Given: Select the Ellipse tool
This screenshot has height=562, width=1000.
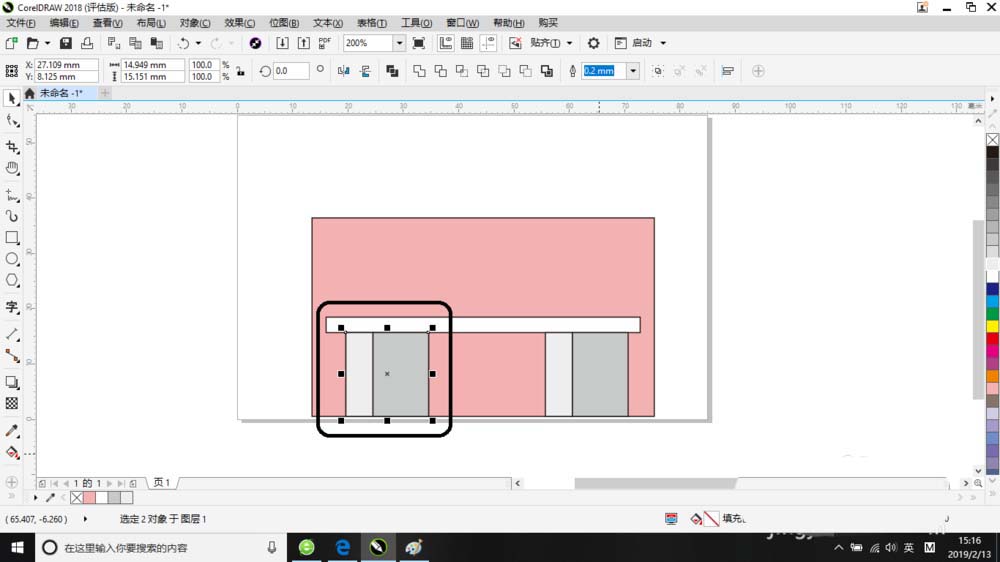Looking at the screenshot, I should tap(12, 259).
